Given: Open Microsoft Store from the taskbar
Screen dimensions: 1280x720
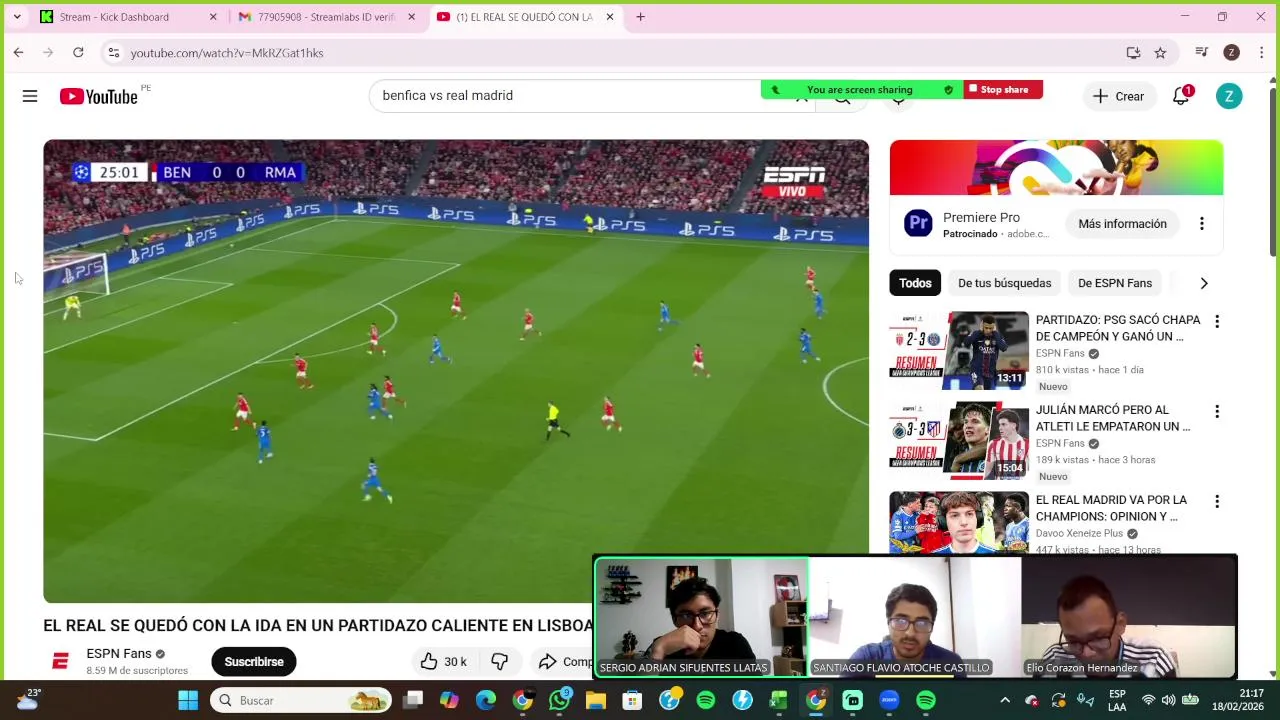Looking at the screenshot, I should tap(632, 701).
